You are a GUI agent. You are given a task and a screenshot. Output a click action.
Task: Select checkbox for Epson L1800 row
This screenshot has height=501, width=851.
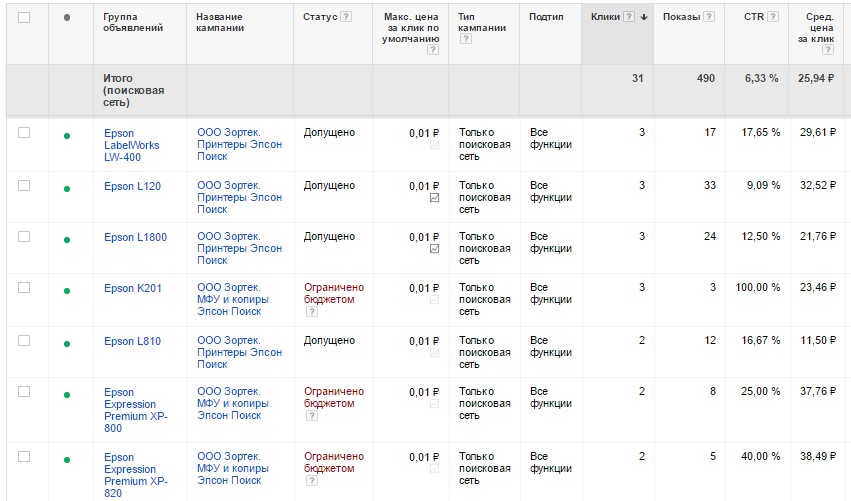(x=24, y=237)
